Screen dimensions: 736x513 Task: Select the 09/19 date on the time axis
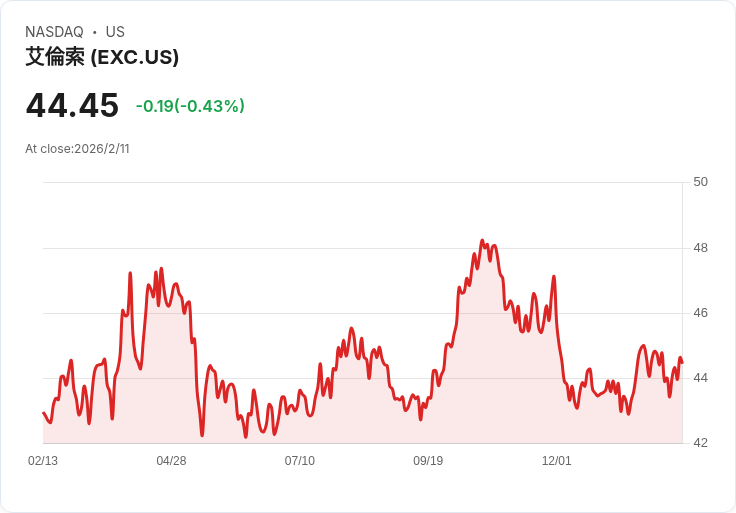[x=428, y=461]
